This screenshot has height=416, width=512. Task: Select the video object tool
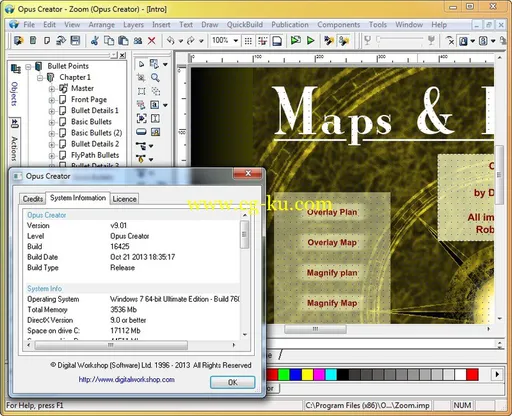pos(141,118)
